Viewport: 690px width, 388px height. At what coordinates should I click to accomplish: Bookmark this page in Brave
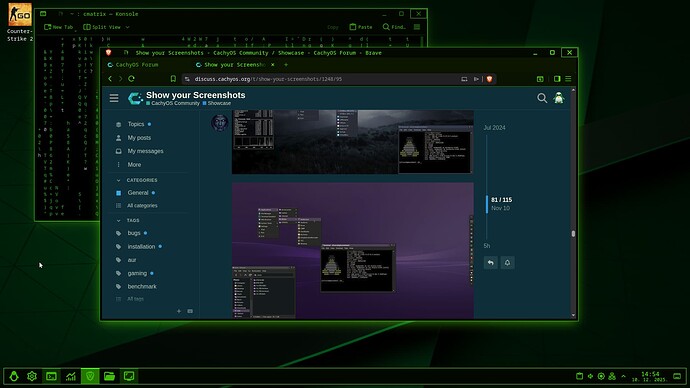tap(173, 79)
